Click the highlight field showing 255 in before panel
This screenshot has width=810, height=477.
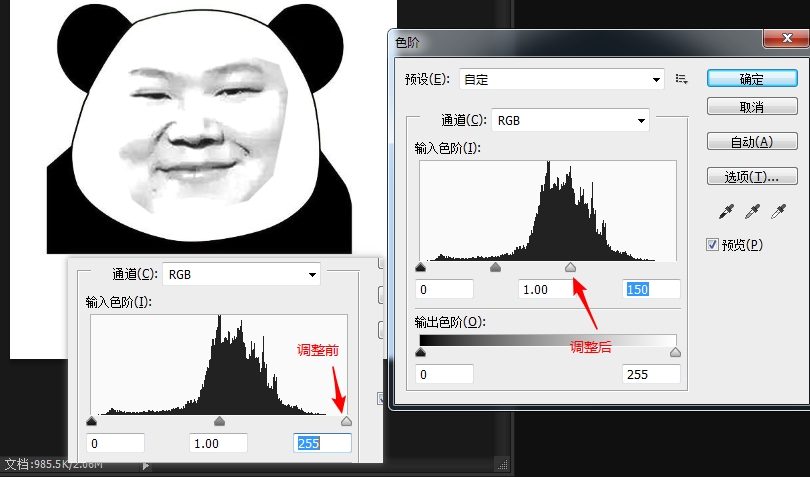[x=322, y=443]
